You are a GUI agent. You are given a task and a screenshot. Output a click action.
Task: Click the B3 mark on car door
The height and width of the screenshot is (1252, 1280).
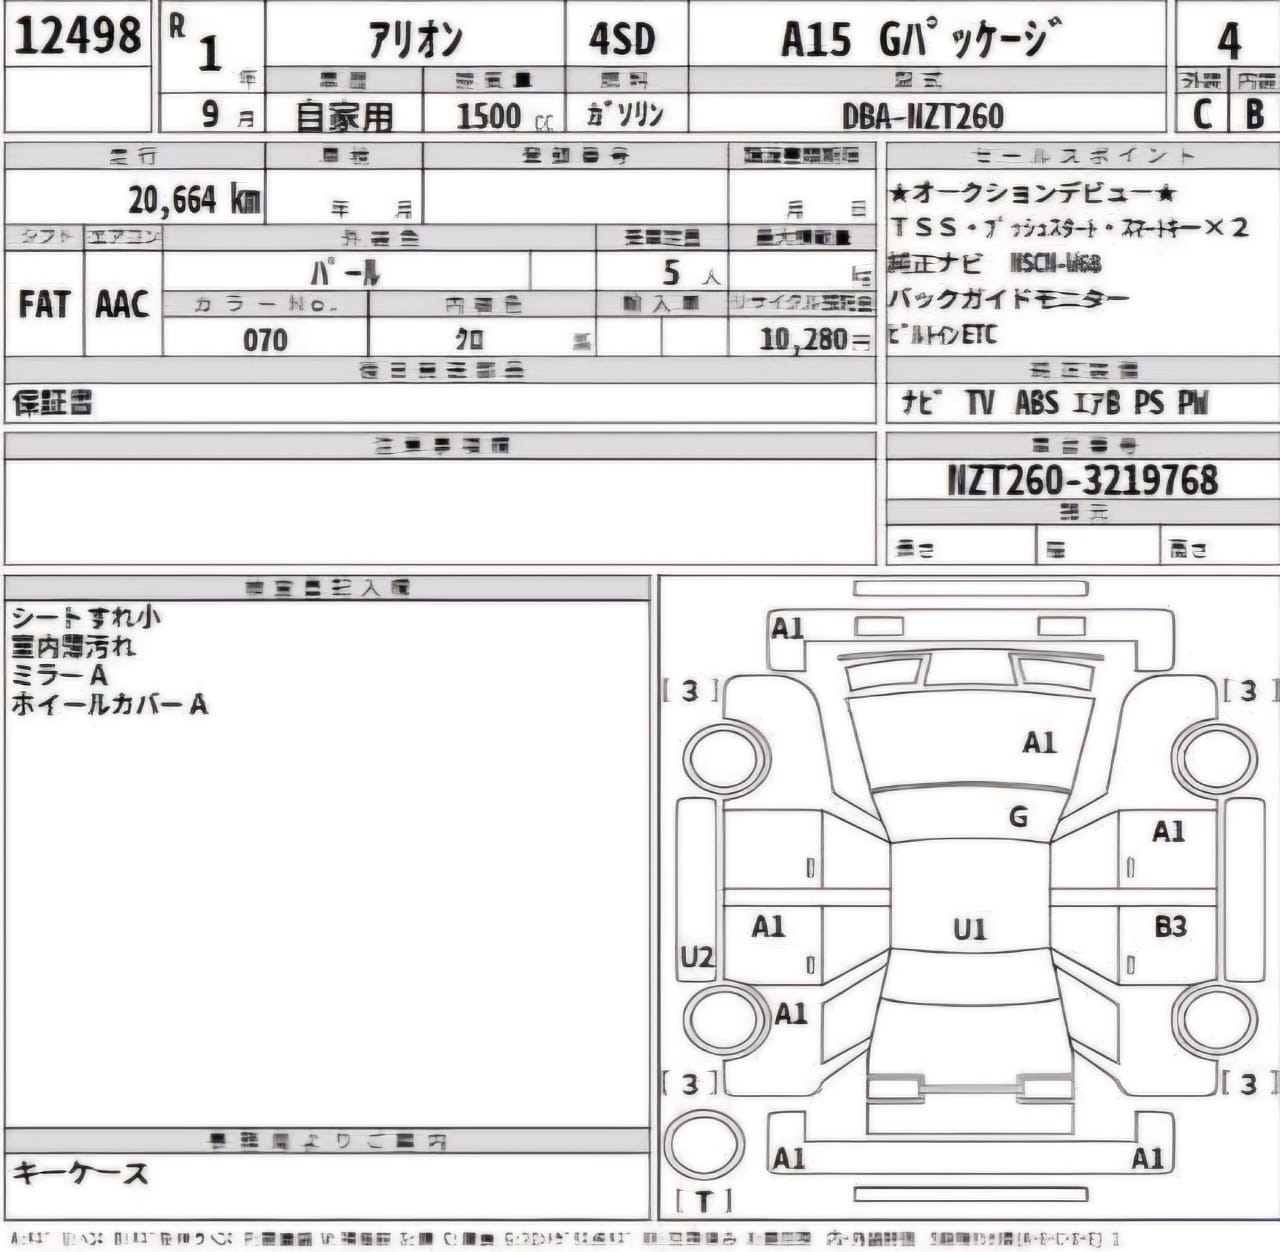(x=1170, y=927)
